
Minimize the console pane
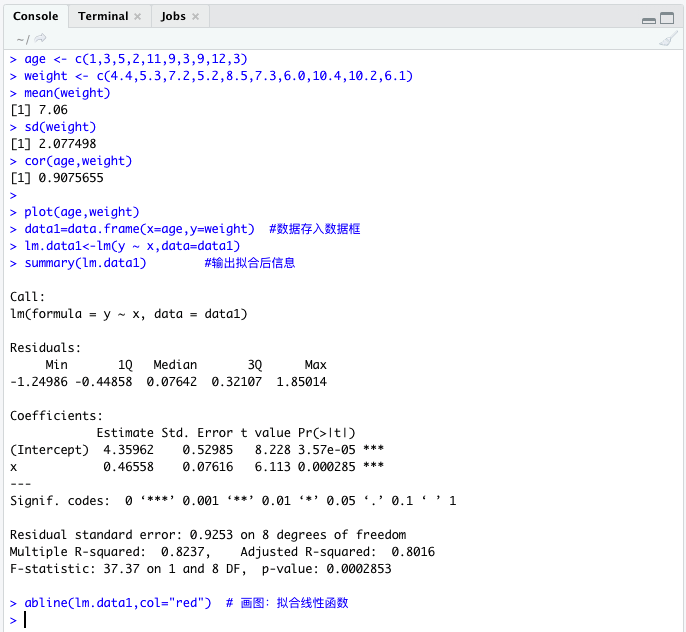(x=650, y=19)
